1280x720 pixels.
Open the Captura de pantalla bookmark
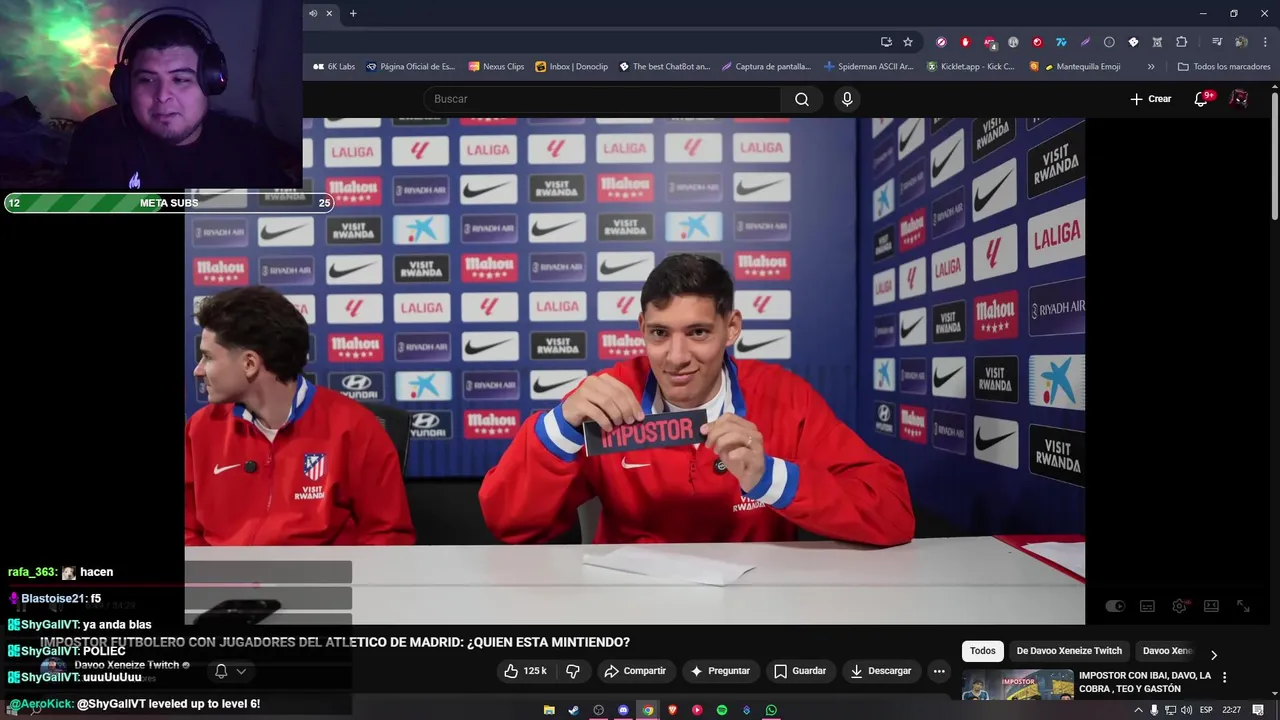766,67
